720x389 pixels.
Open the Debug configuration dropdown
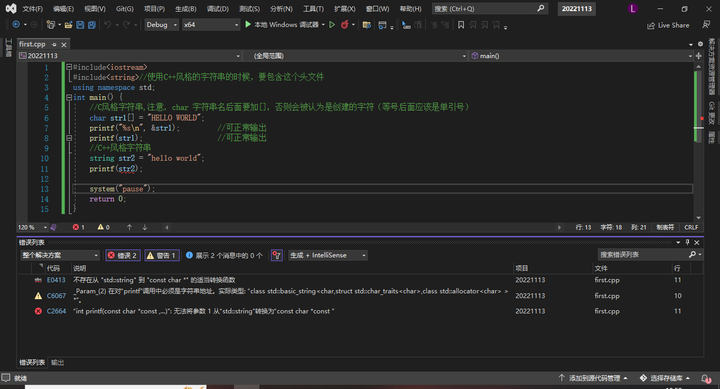[x=161, y=25]
